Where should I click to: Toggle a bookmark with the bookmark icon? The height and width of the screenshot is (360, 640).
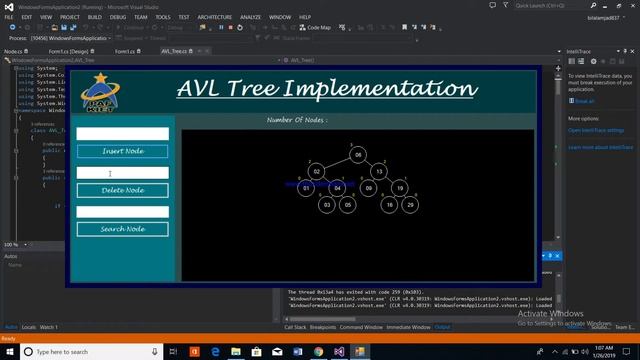[x=404, y=27]
